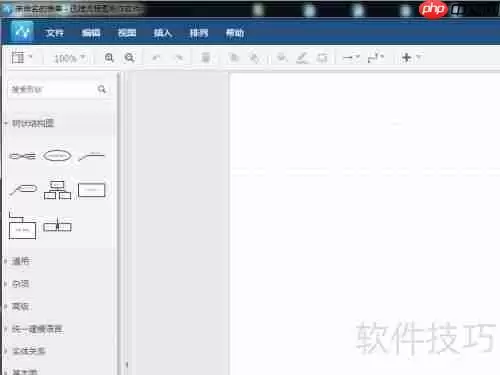
Task: Select the ellipse topic shape
Action: 57,156
